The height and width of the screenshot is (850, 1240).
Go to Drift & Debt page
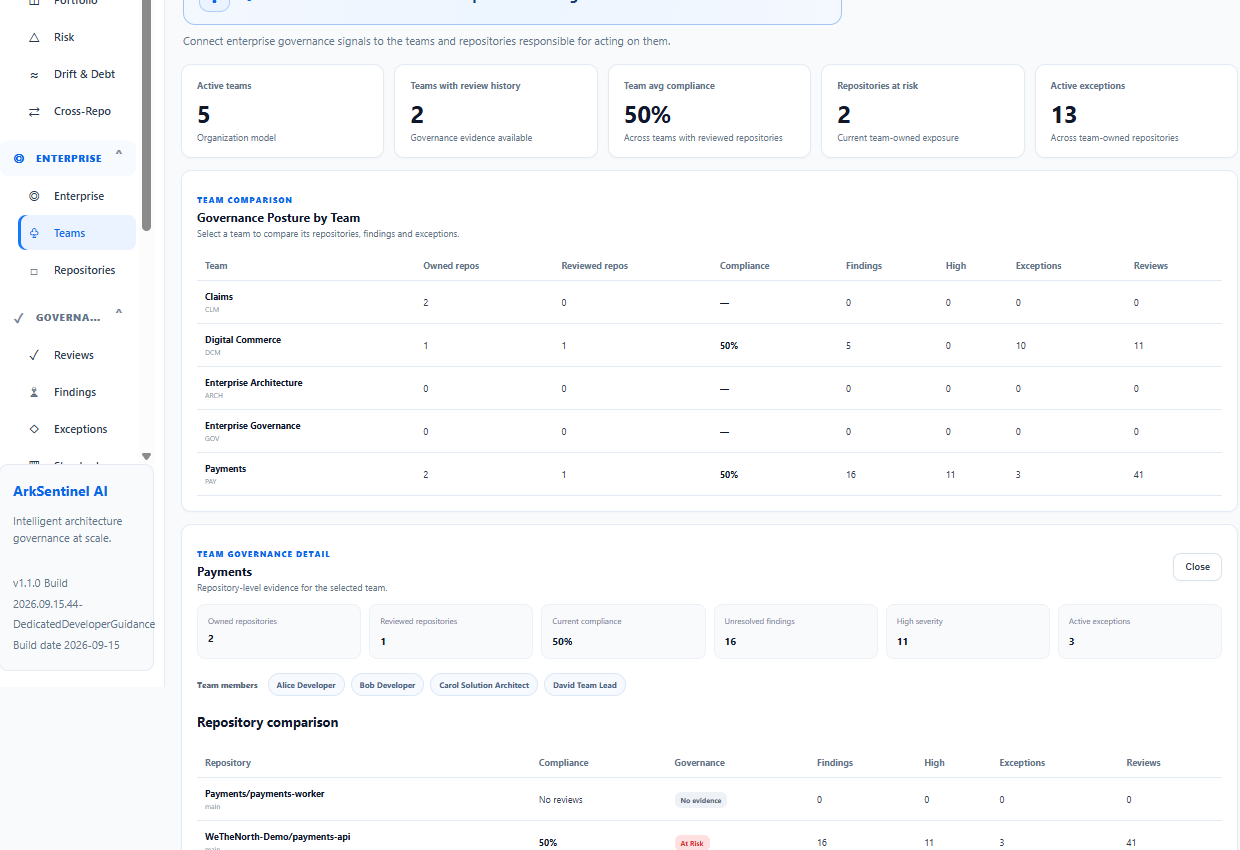click(77, 74)
